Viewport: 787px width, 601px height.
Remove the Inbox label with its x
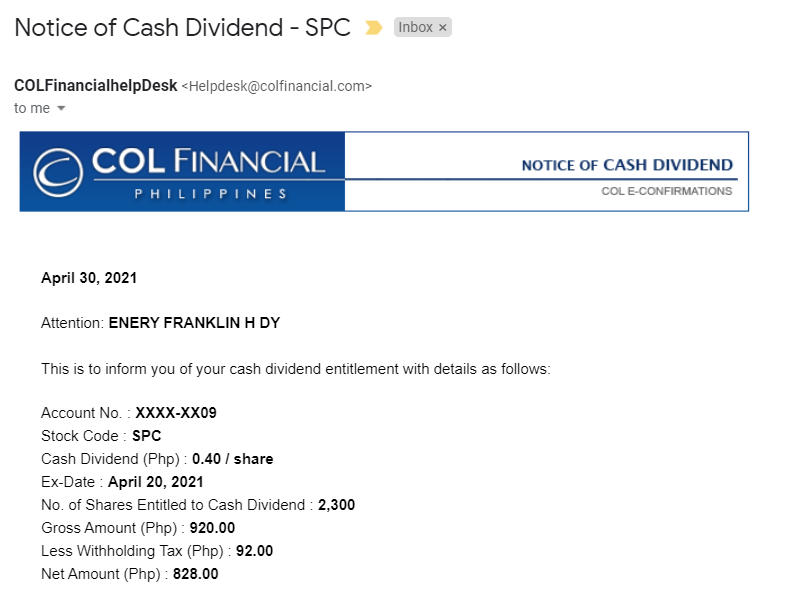[442, 28]
